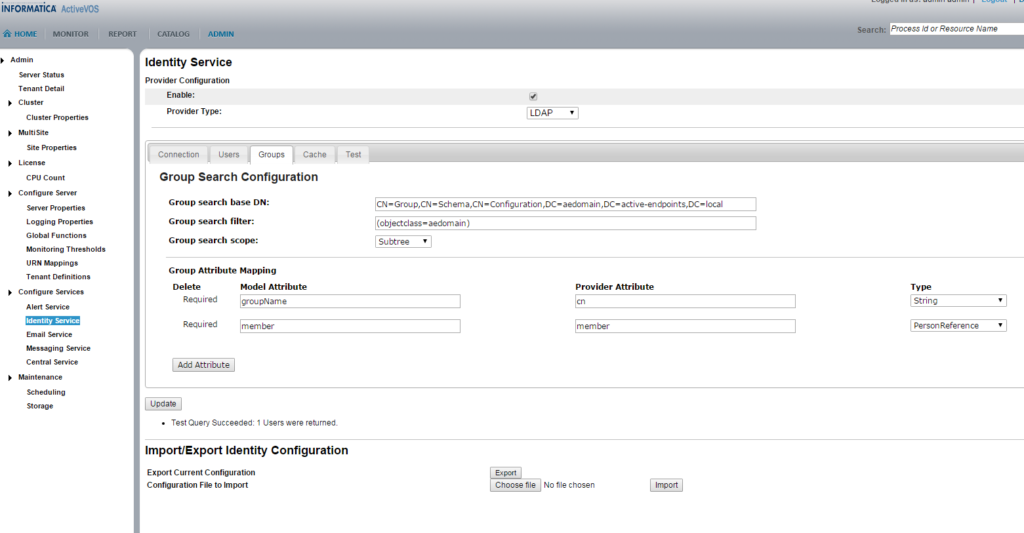Open the ADMIN menu
The width and height of the screenshot is (1024, 533).
click(221, 34)
